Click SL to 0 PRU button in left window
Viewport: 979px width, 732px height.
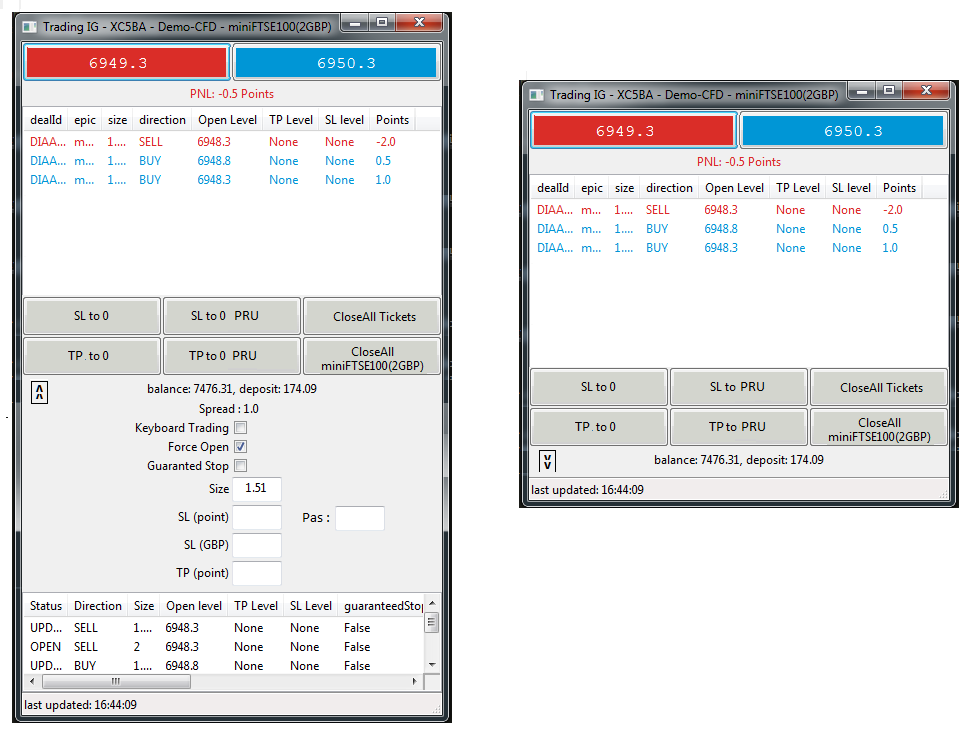coord(232,316)
